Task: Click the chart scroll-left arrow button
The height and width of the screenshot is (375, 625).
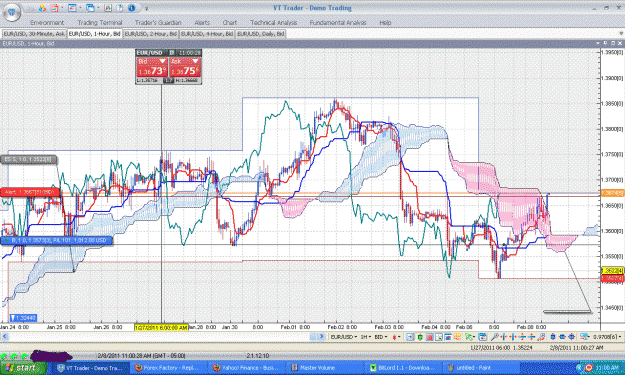Action: pyautogui.click(x=5, y=337)
